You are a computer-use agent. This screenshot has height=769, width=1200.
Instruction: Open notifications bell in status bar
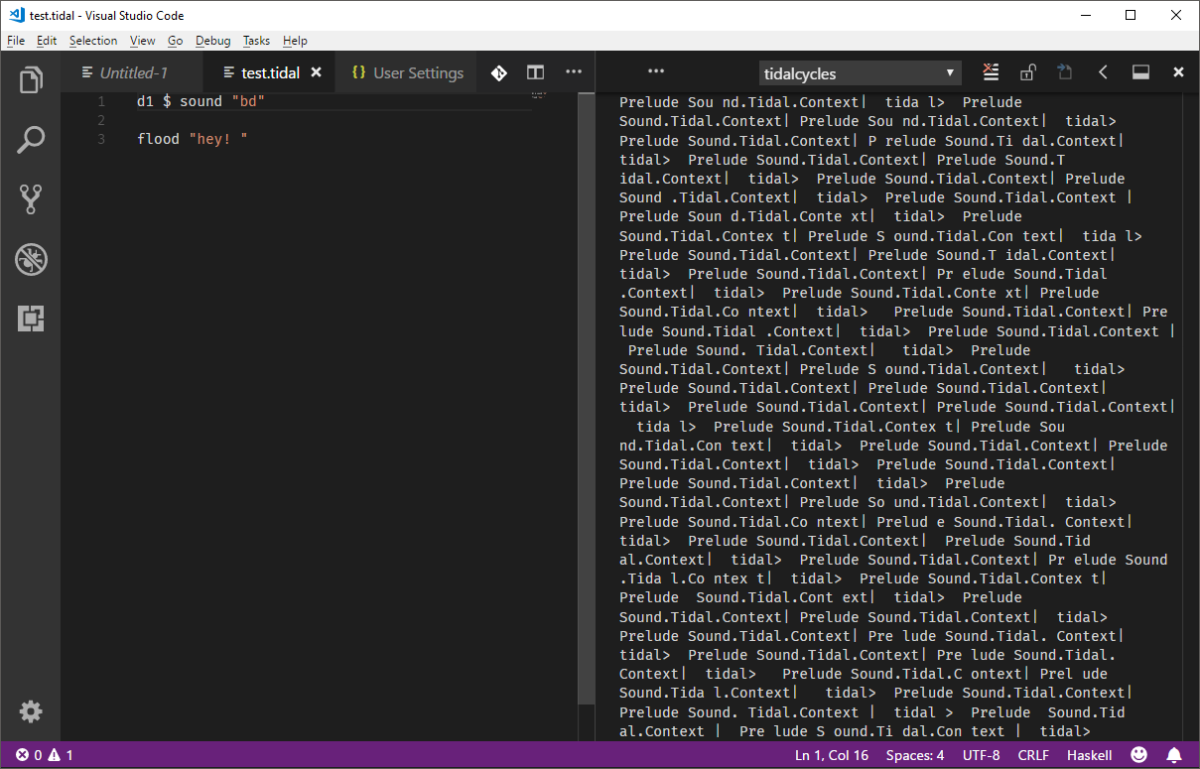(x=1174, y=755)
